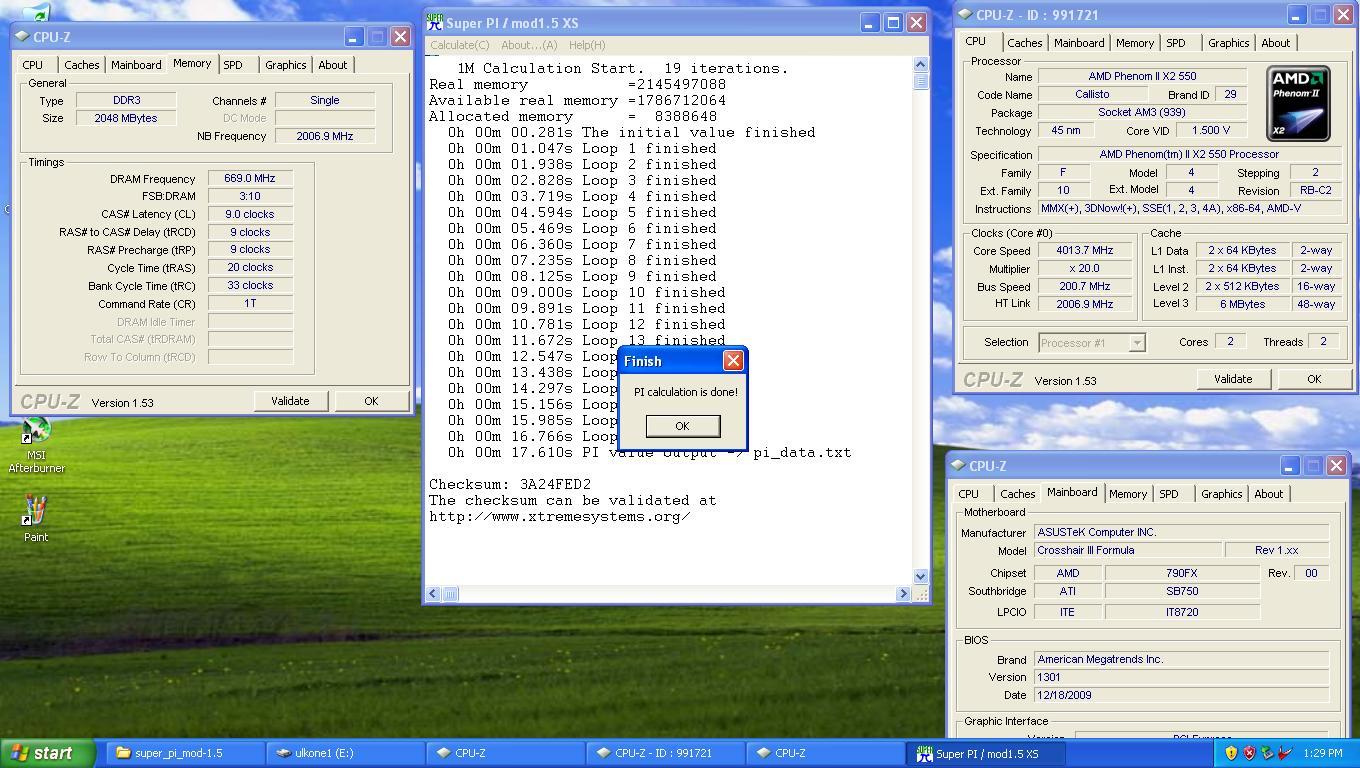
Task: Click OK in CPU-Z ID 991721 window
Action: point(1314,379)
